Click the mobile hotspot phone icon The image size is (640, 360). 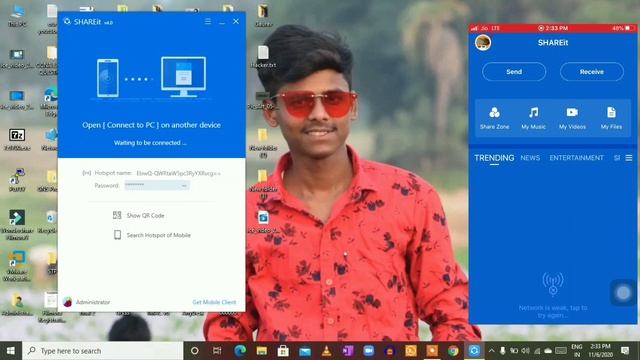point(117,235)
